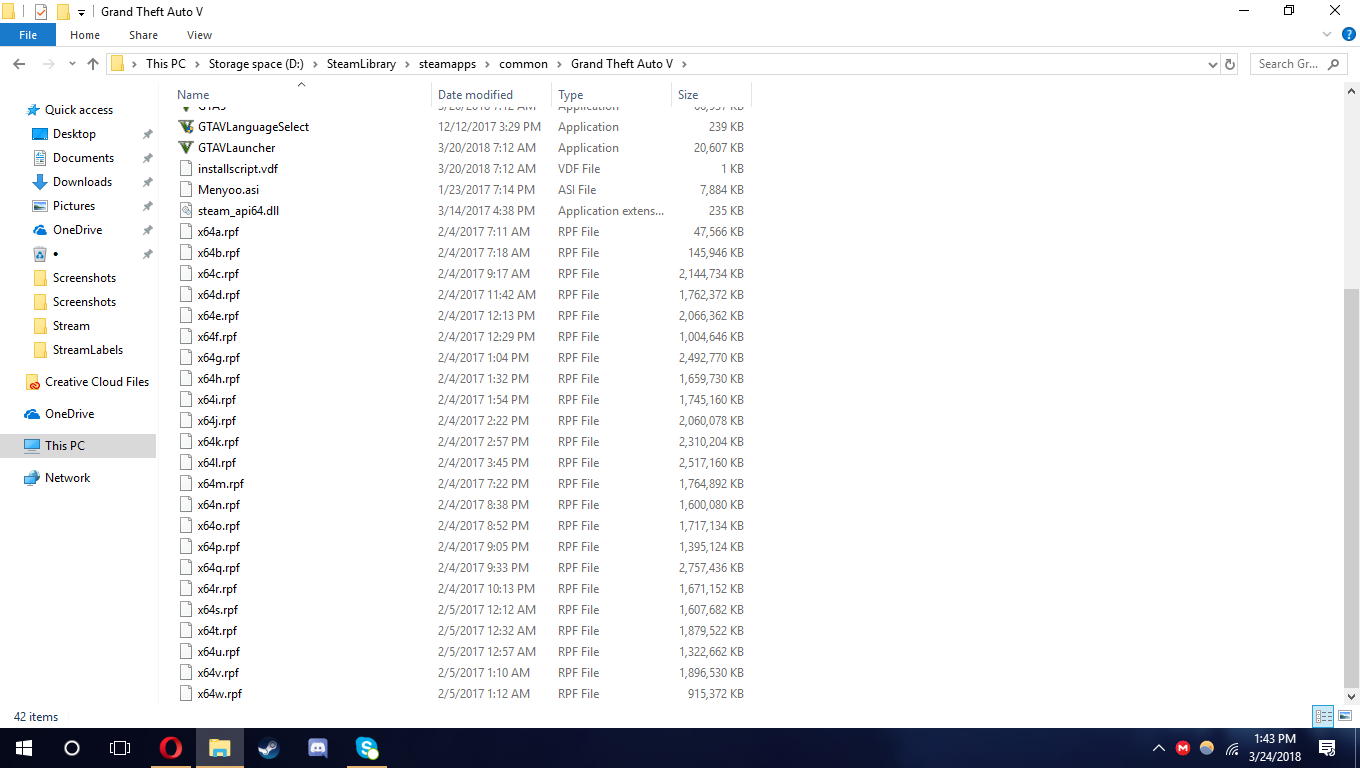Screen dimensions: 1360x768
Task: Switch to large thumbnails view icon
Action: [1344, 716]
